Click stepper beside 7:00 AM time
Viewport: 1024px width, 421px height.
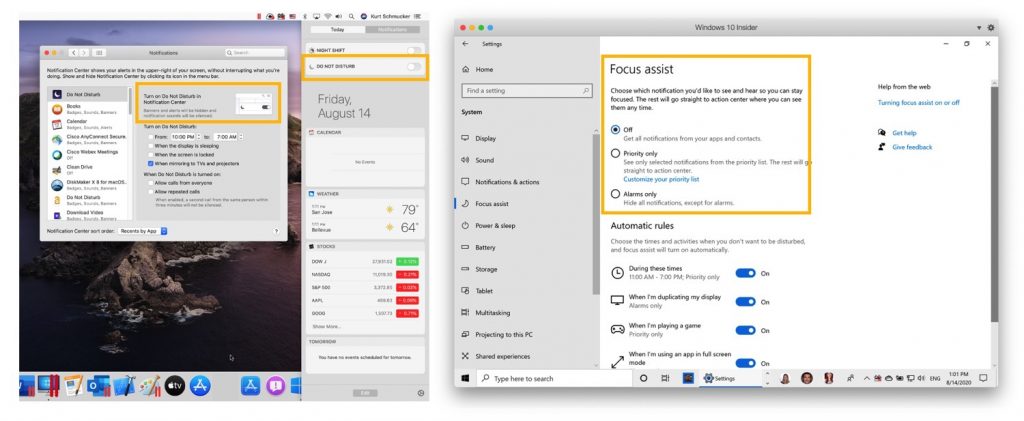tap(242, 137)
